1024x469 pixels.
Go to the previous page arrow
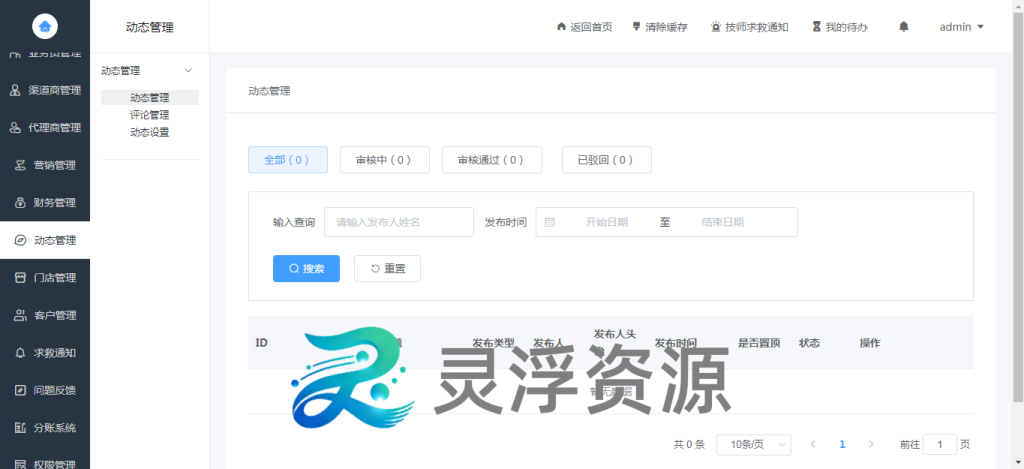tap(813, 444)
